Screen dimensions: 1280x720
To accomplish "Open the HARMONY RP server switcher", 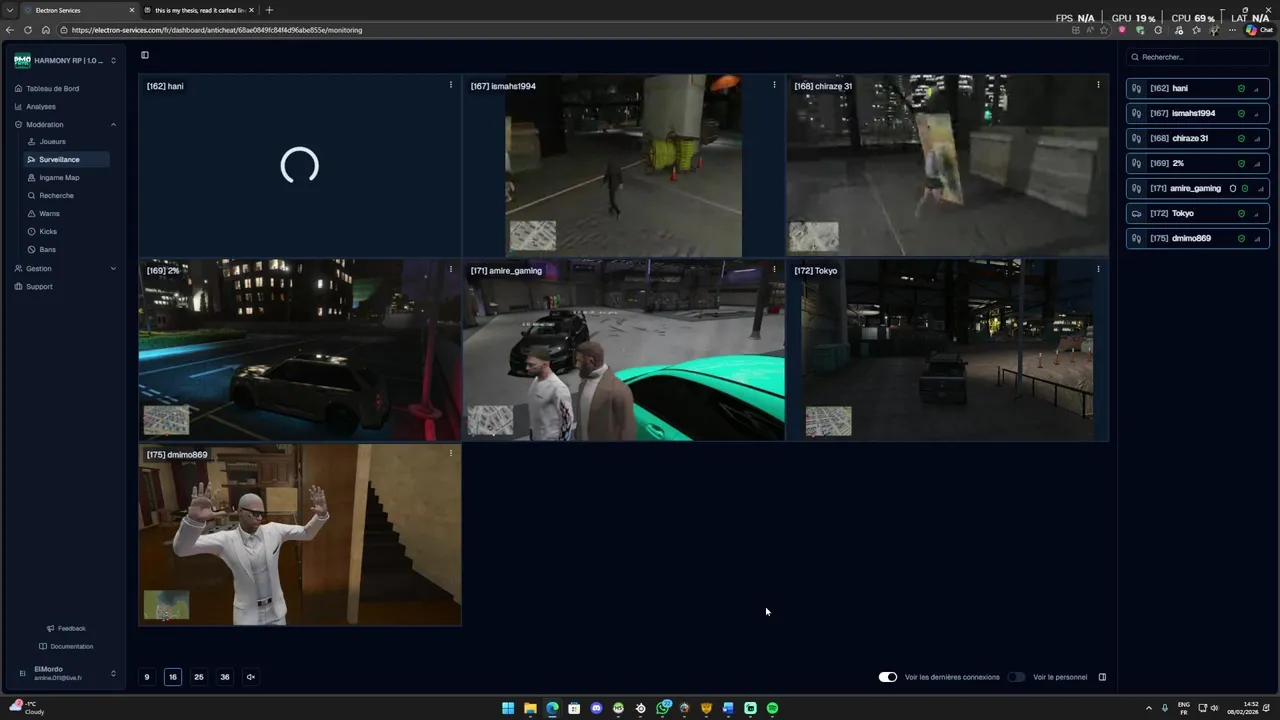I will pos(64,60).
